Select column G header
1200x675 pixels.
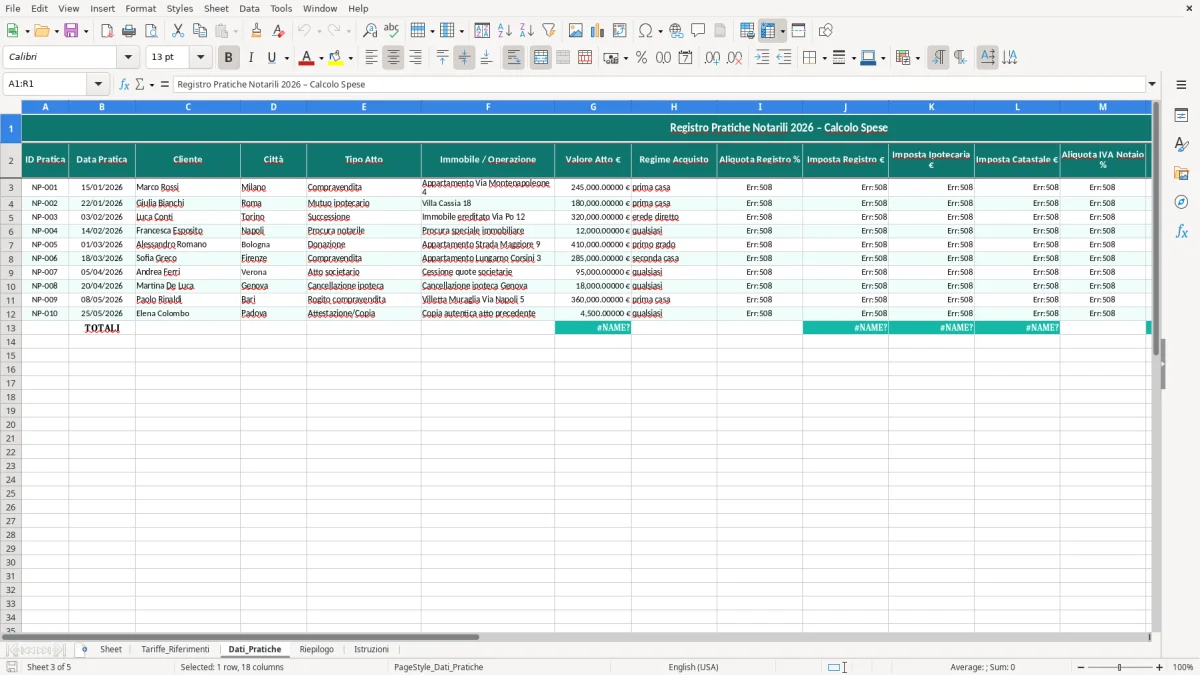[593, 106]
